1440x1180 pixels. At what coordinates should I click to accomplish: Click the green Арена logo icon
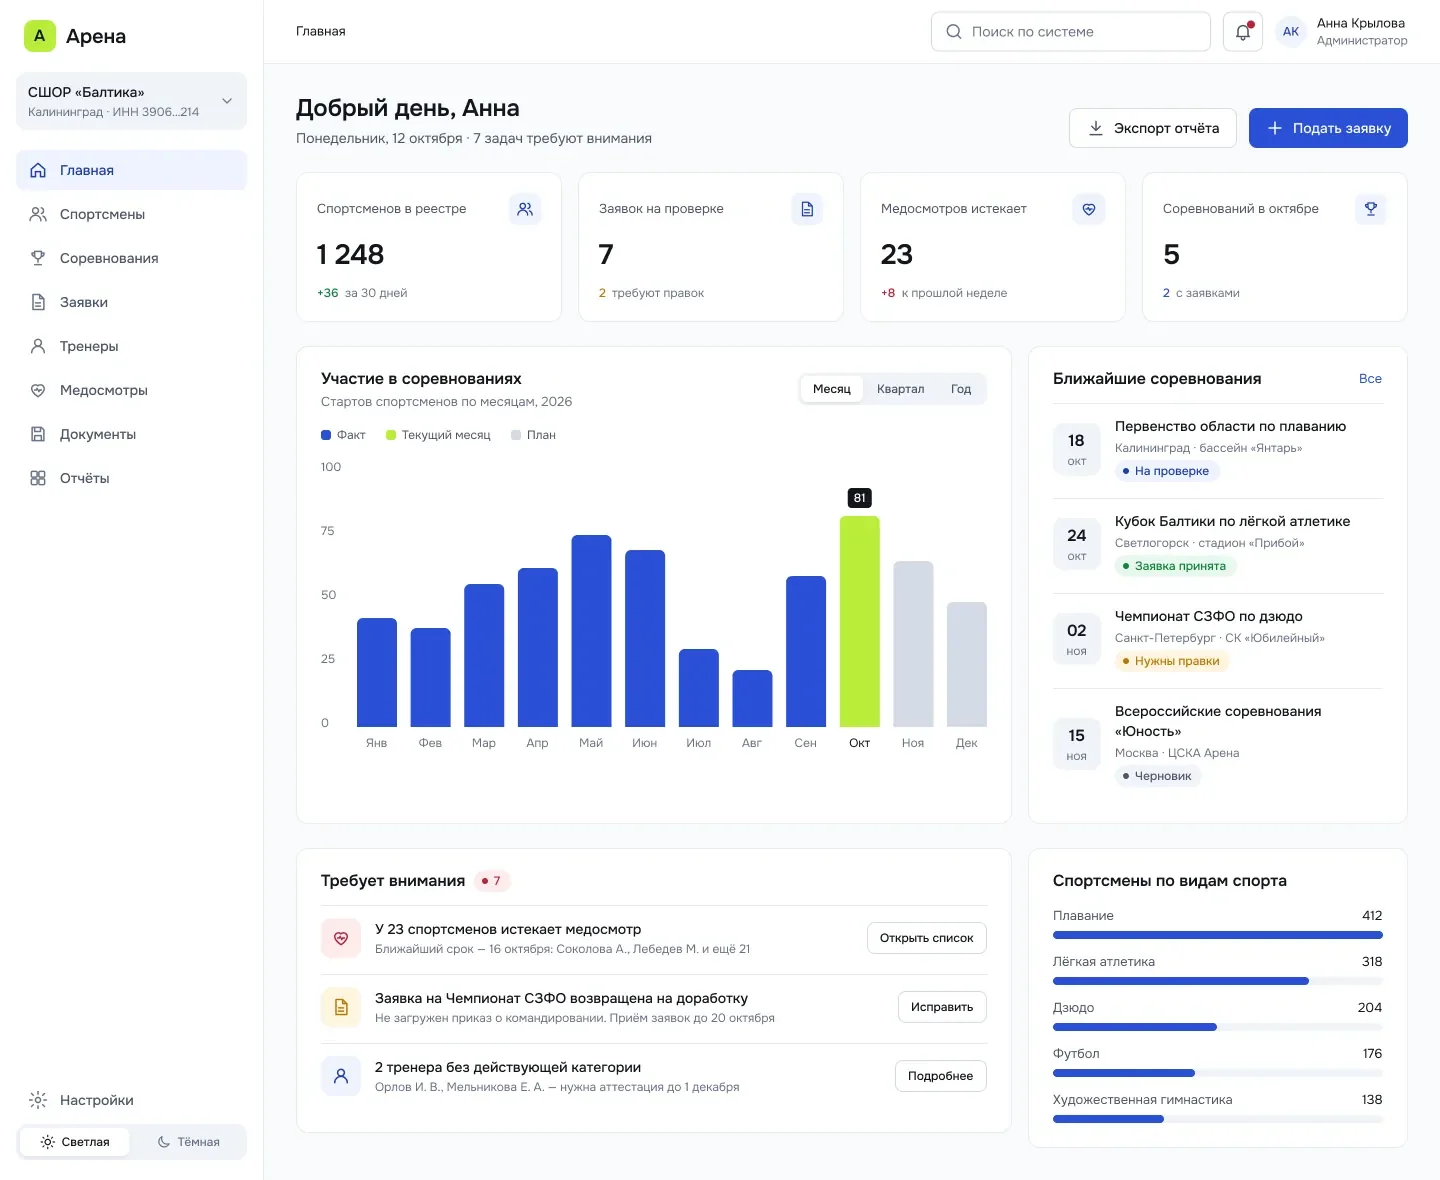(x=40, y=36)
